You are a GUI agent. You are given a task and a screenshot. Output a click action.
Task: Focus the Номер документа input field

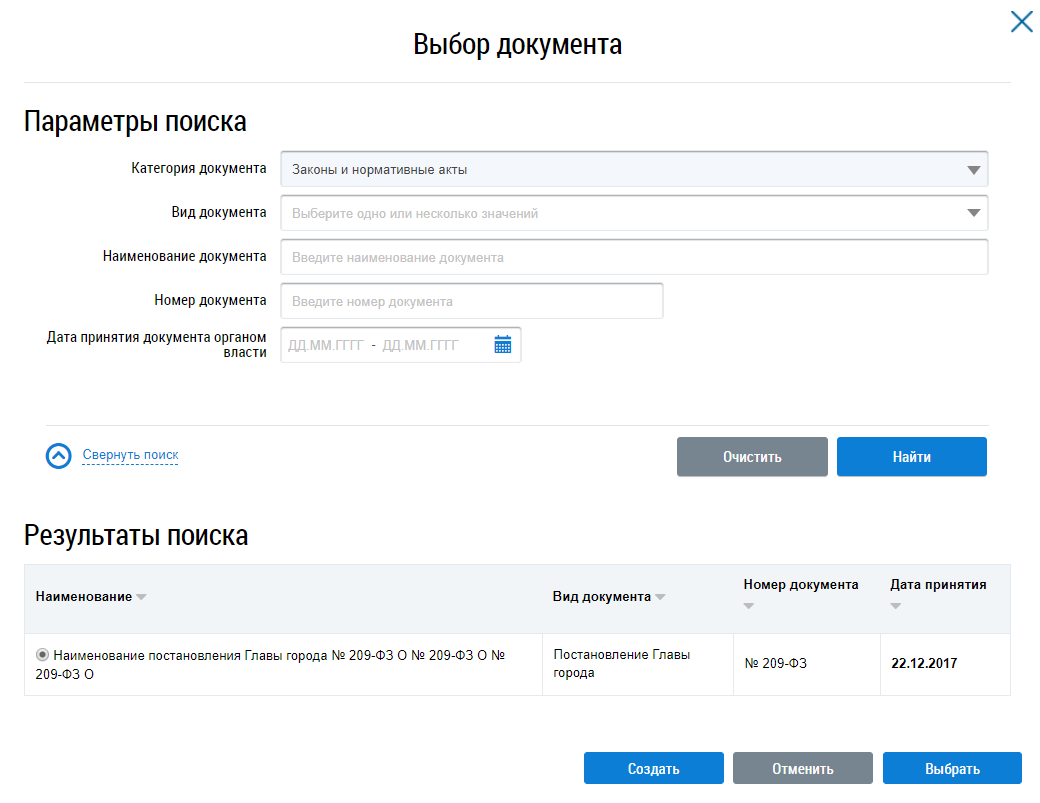(x=472, y=301)
